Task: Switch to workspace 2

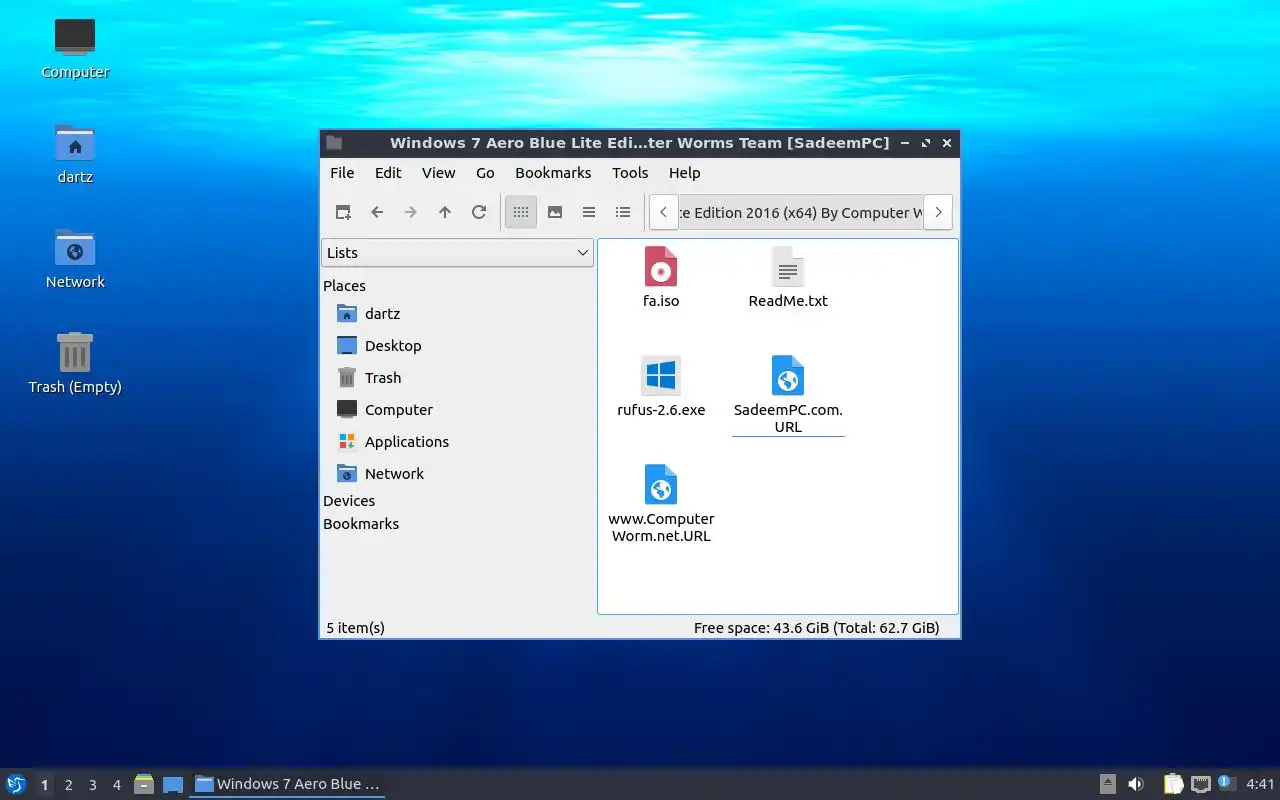Action: coord(68,785)
